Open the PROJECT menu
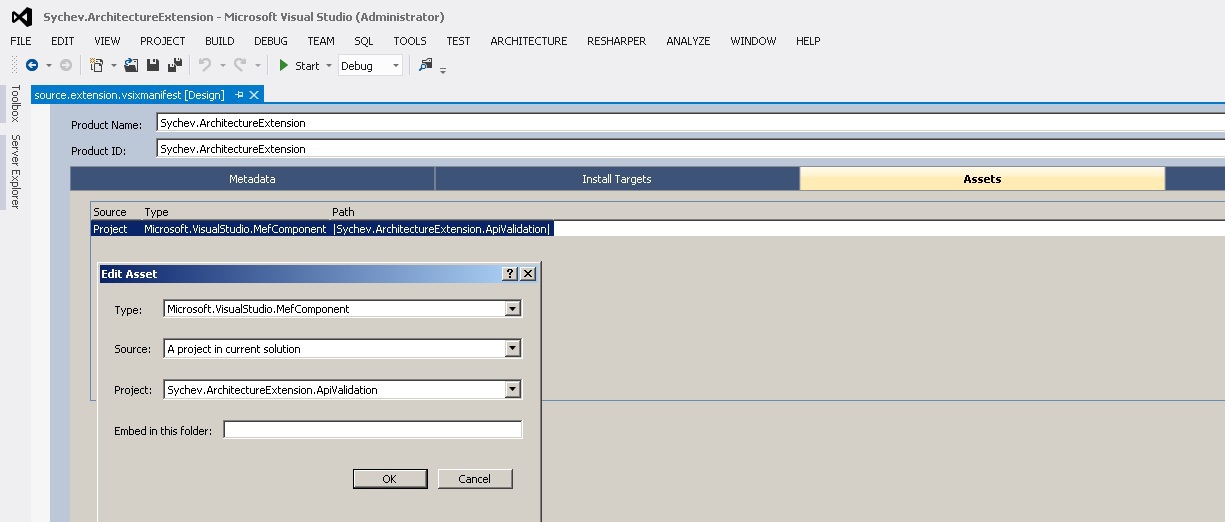This screenshot has width=1225, height=522. pyautogui.click(x=163, y=41)
